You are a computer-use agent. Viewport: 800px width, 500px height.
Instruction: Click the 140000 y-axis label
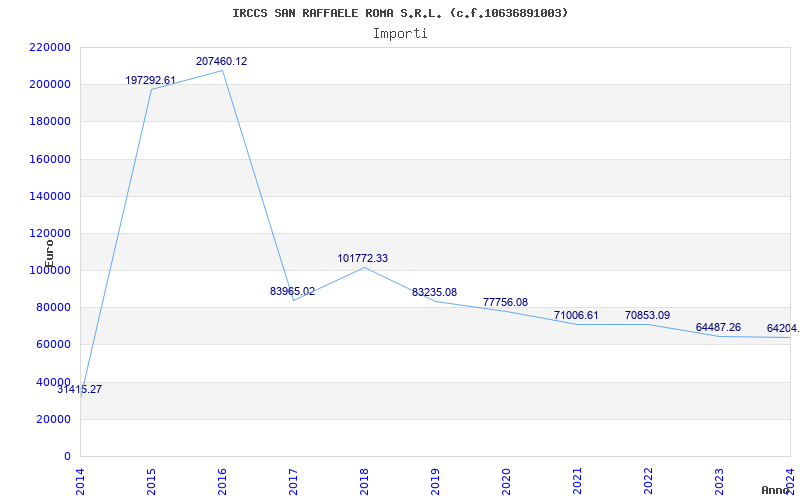point(50,196)
